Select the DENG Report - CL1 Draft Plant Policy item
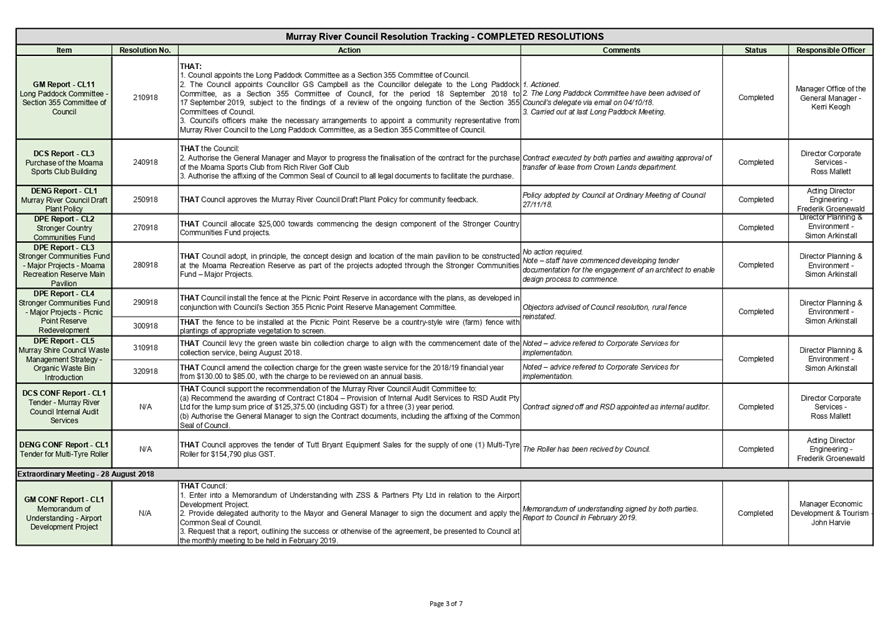The image size is (893, 626). click(64, 199)
